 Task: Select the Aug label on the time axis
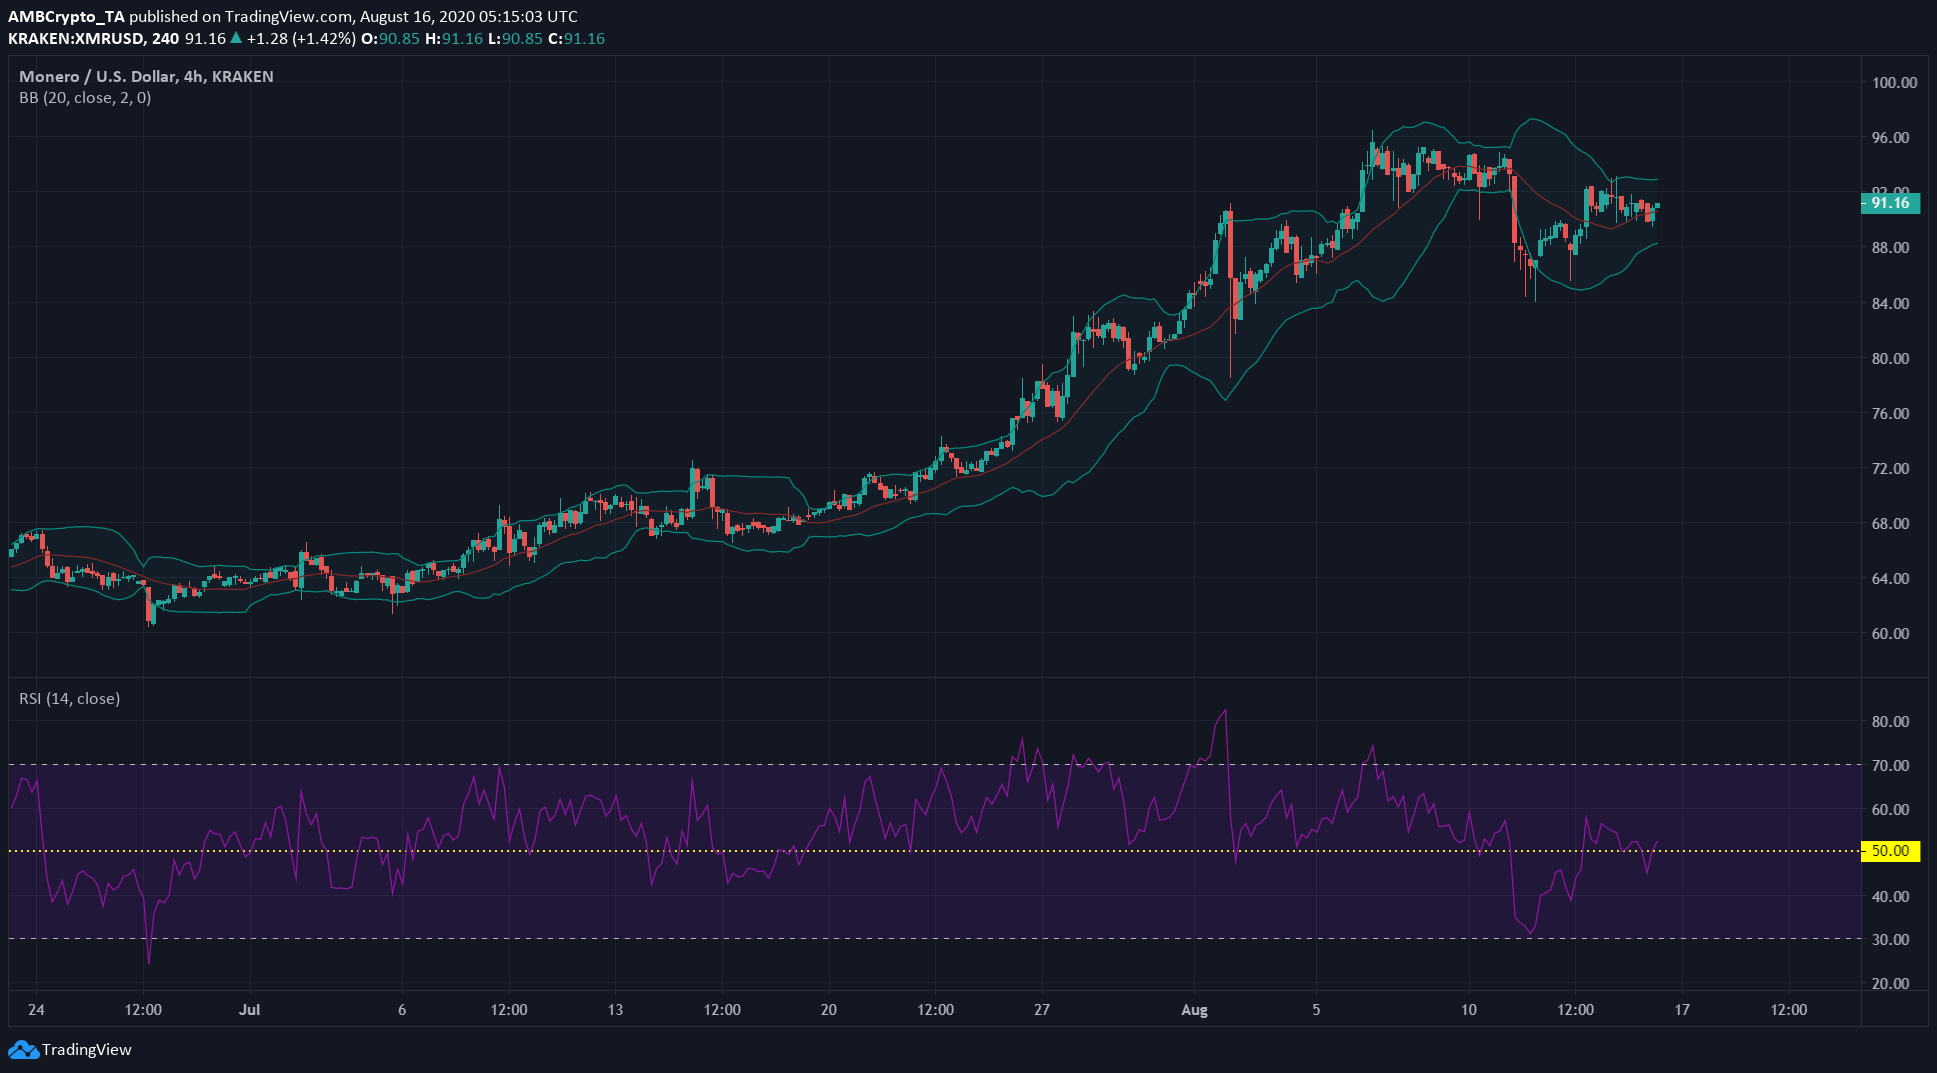click(x=1195, y=1010)
